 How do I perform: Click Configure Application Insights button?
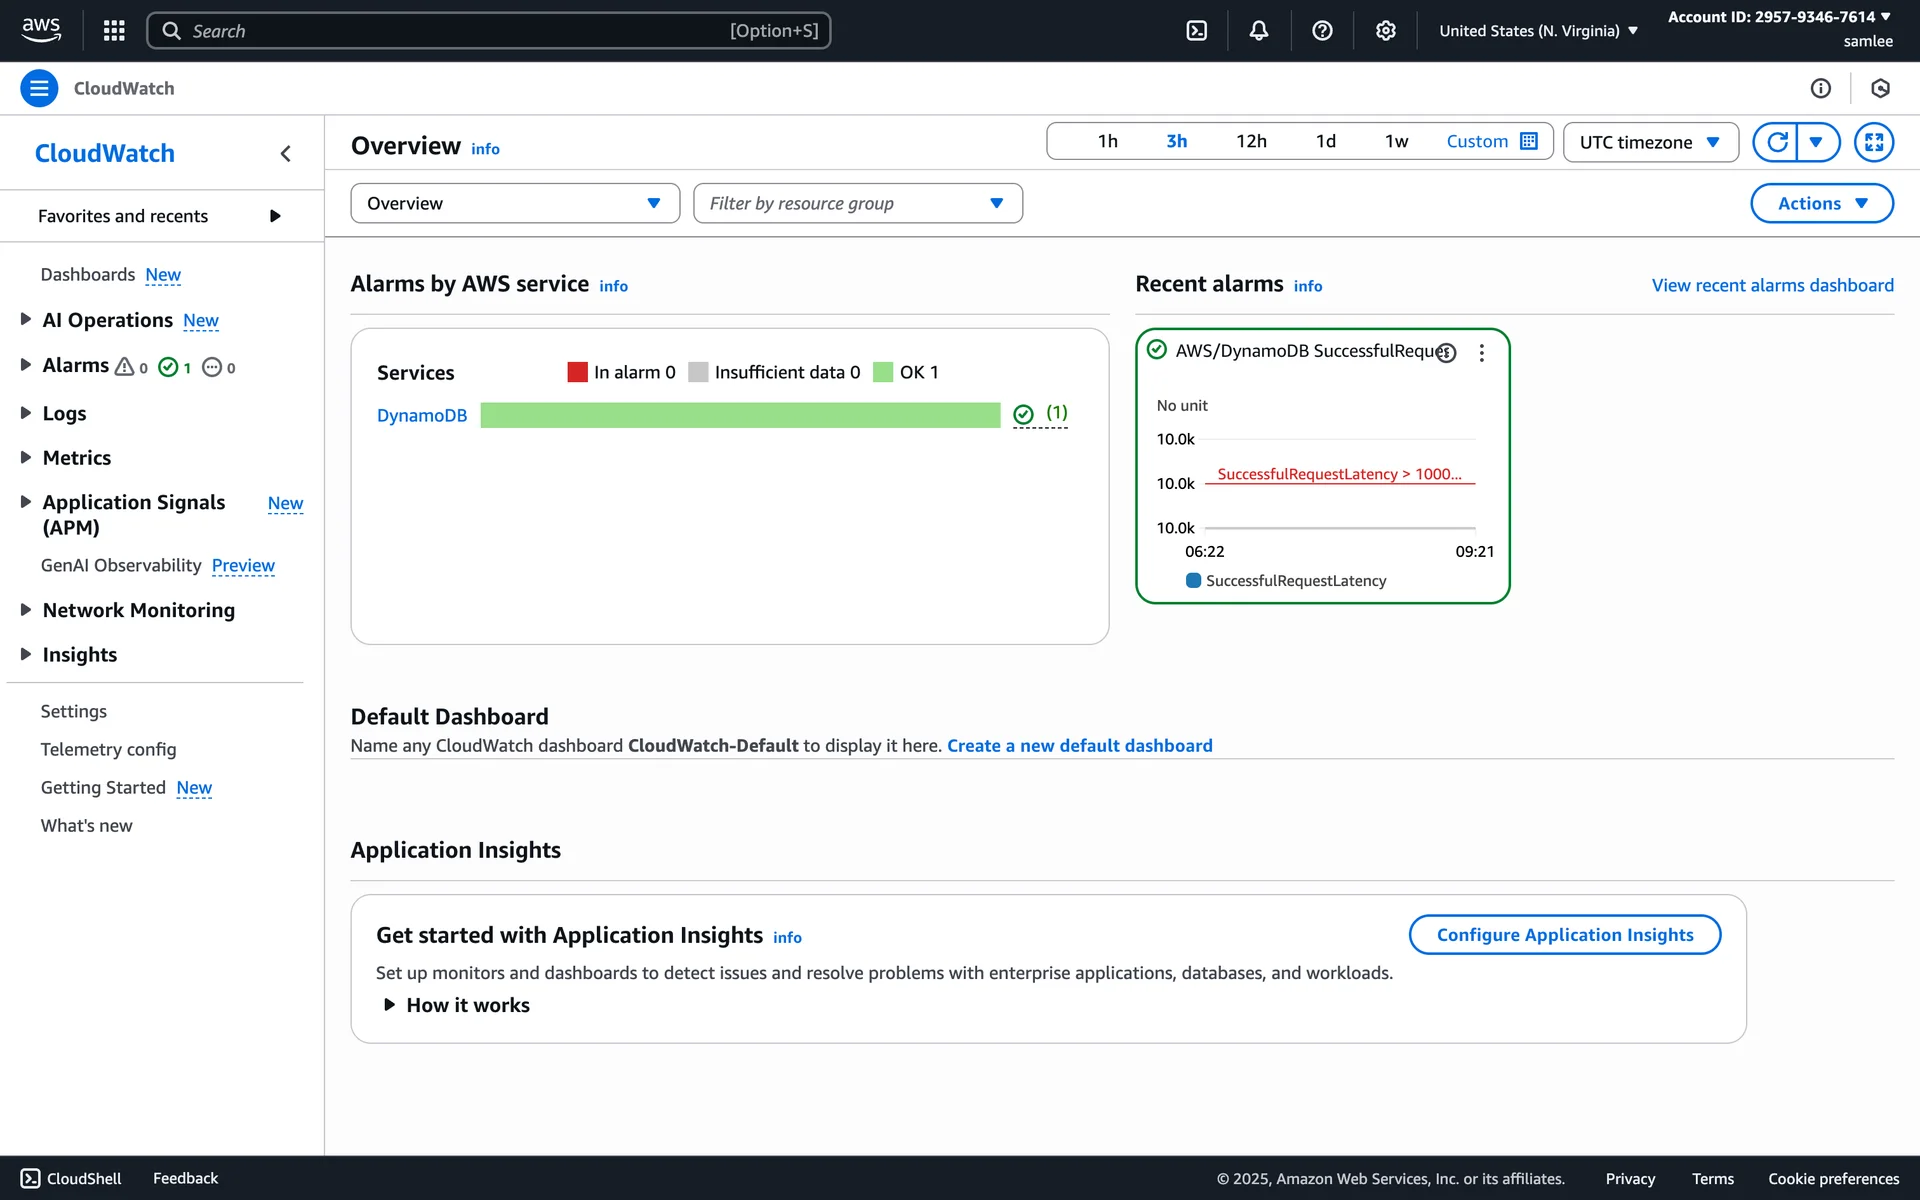tap(1564, 934)
